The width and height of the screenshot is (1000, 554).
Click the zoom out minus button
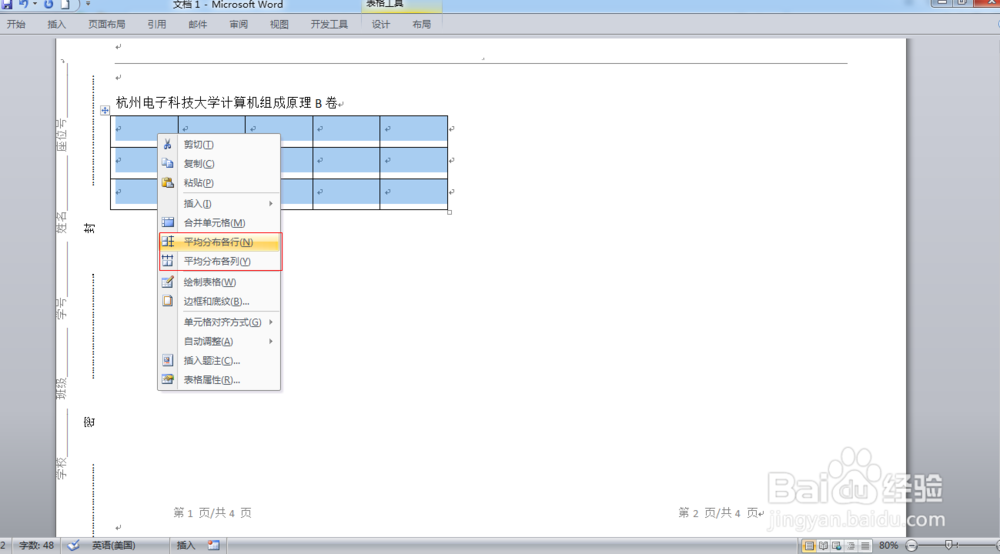click(x=912, y=546)
